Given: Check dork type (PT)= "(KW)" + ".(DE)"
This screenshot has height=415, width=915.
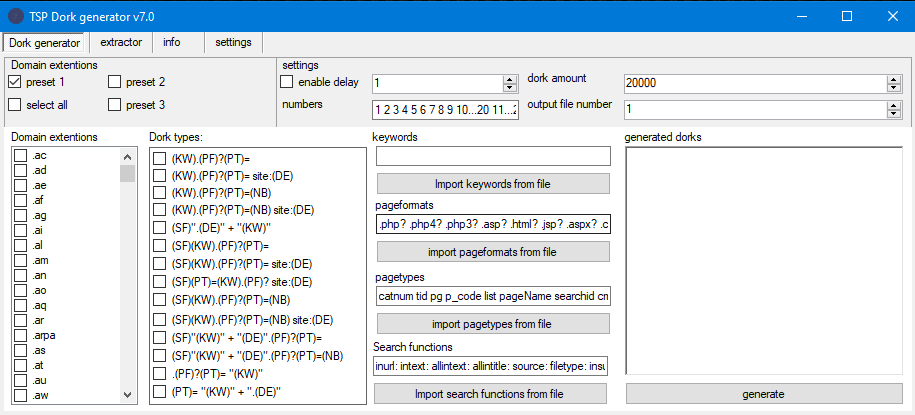Looking at the screenshot, I should pyautogui.click(x=159, y=392).
